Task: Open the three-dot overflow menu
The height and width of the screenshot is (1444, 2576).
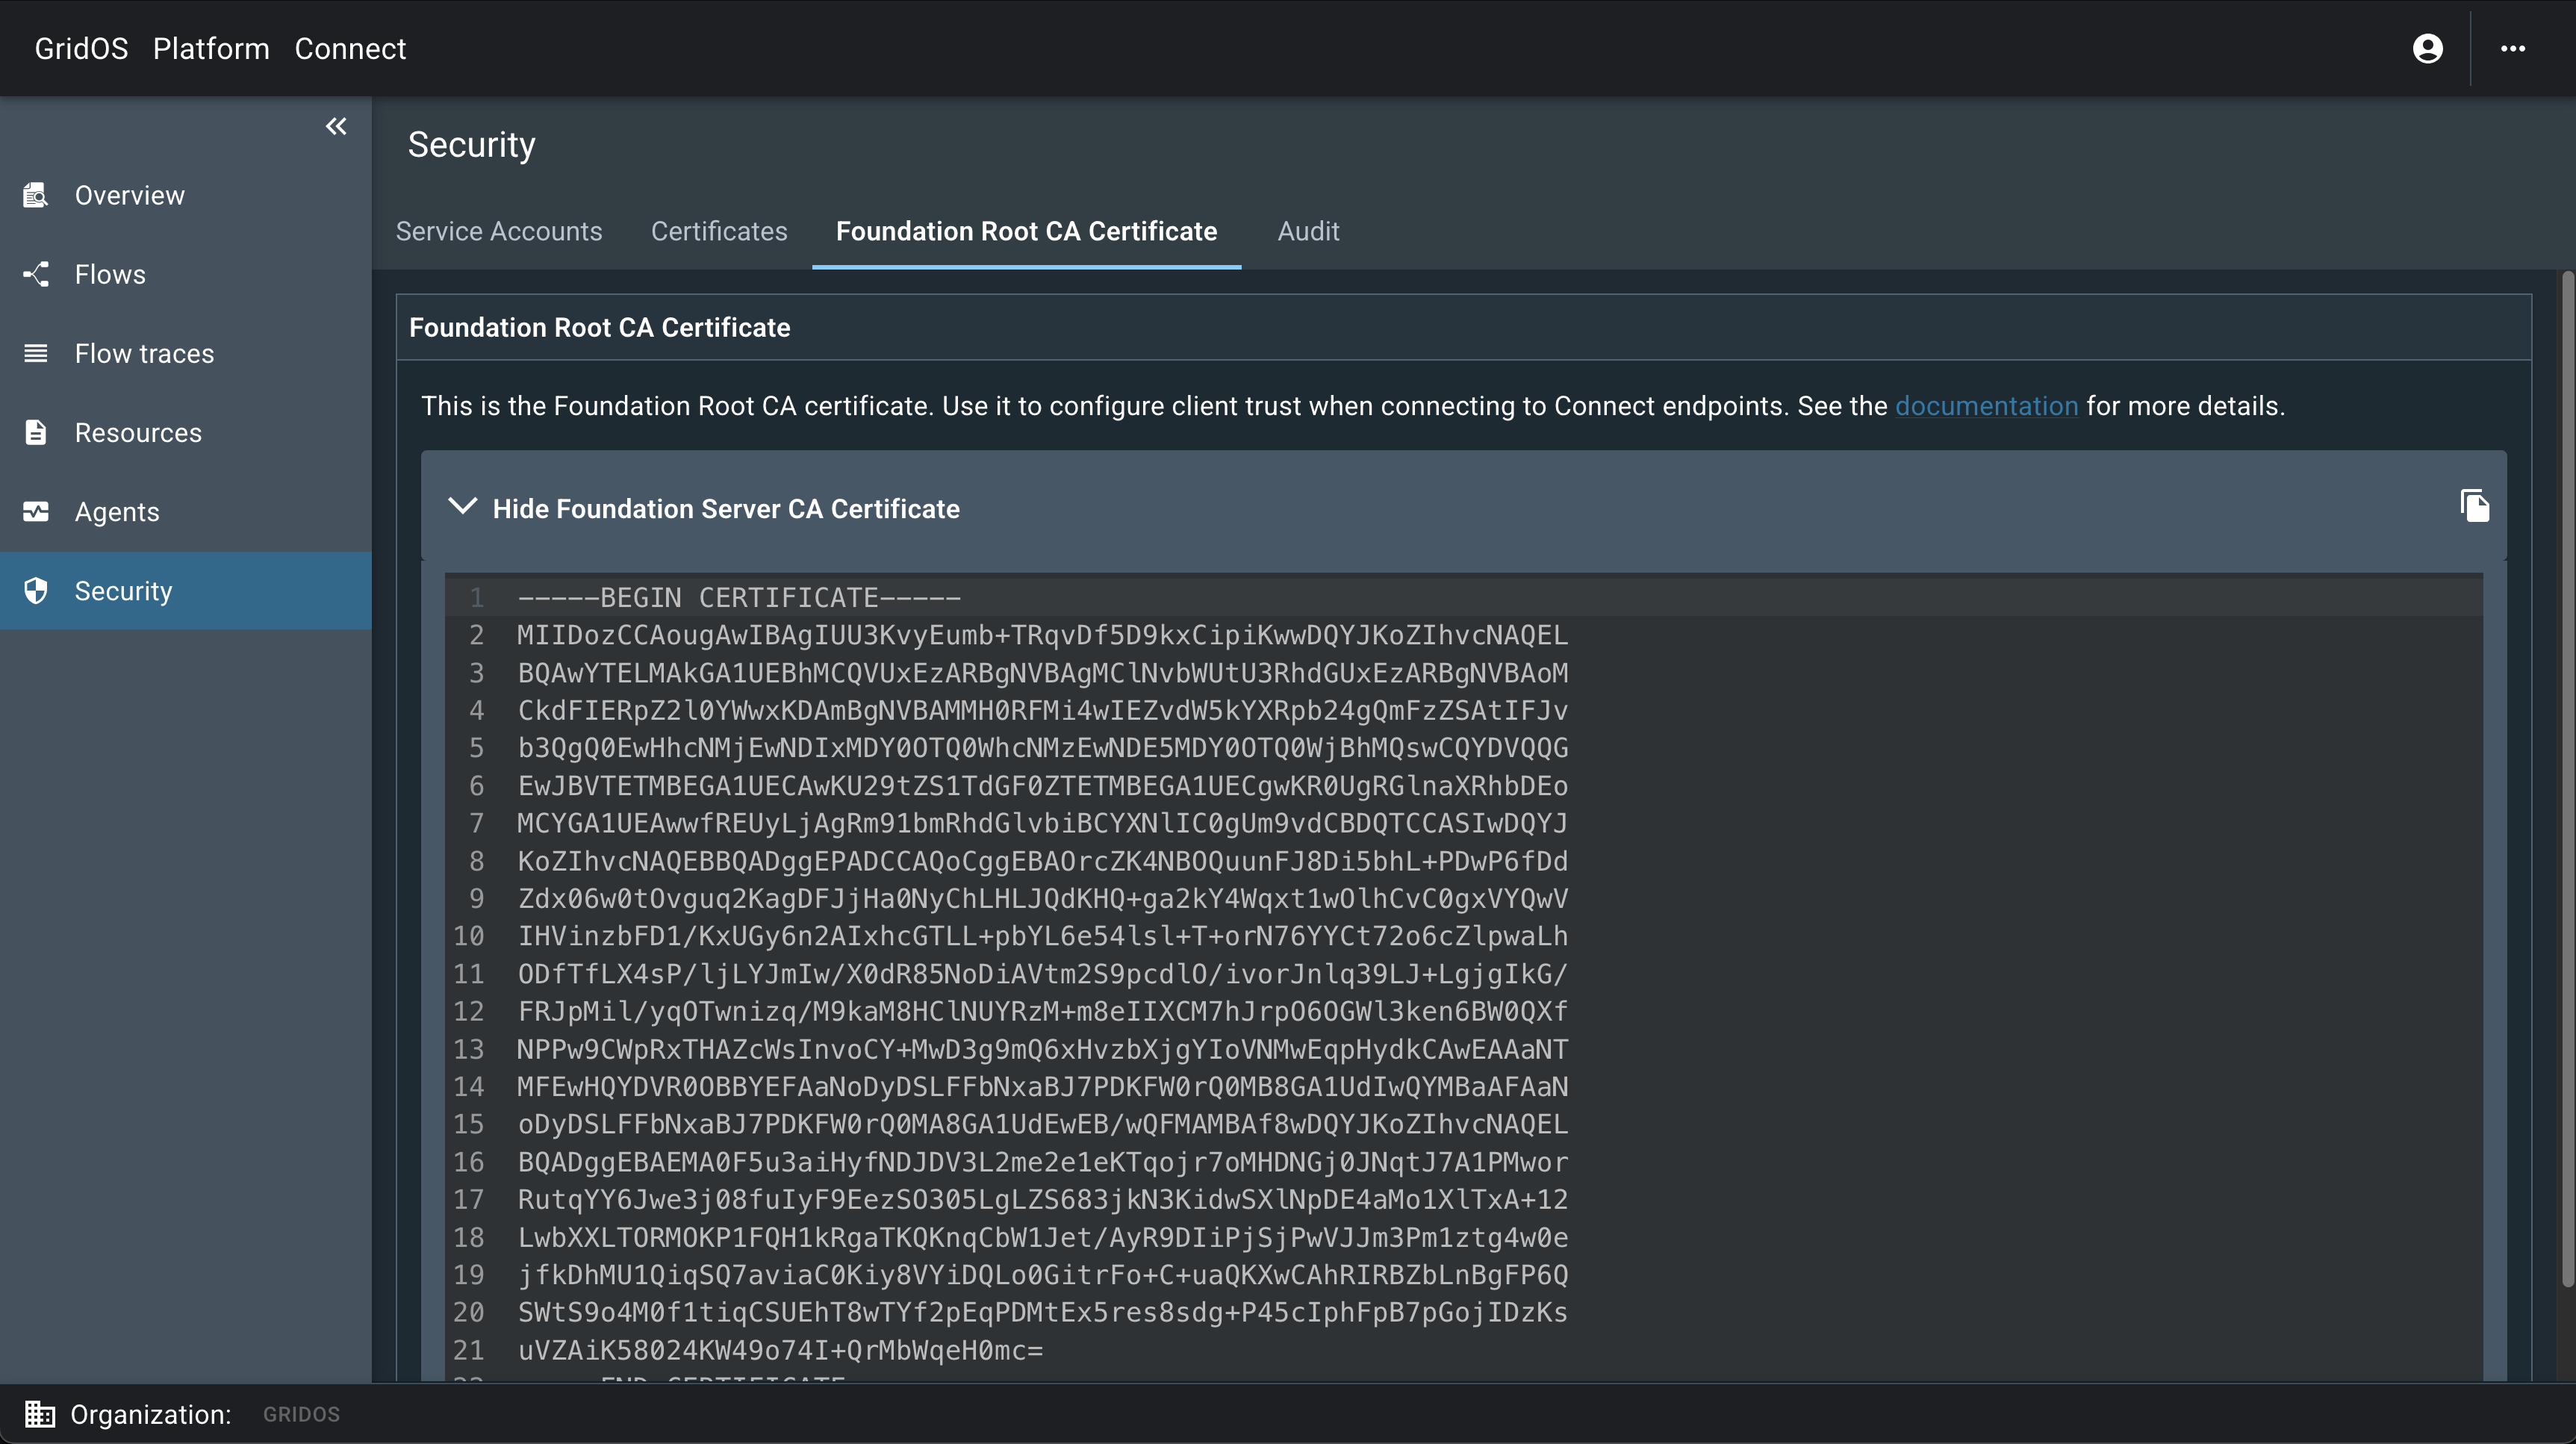Action: 2514,48
